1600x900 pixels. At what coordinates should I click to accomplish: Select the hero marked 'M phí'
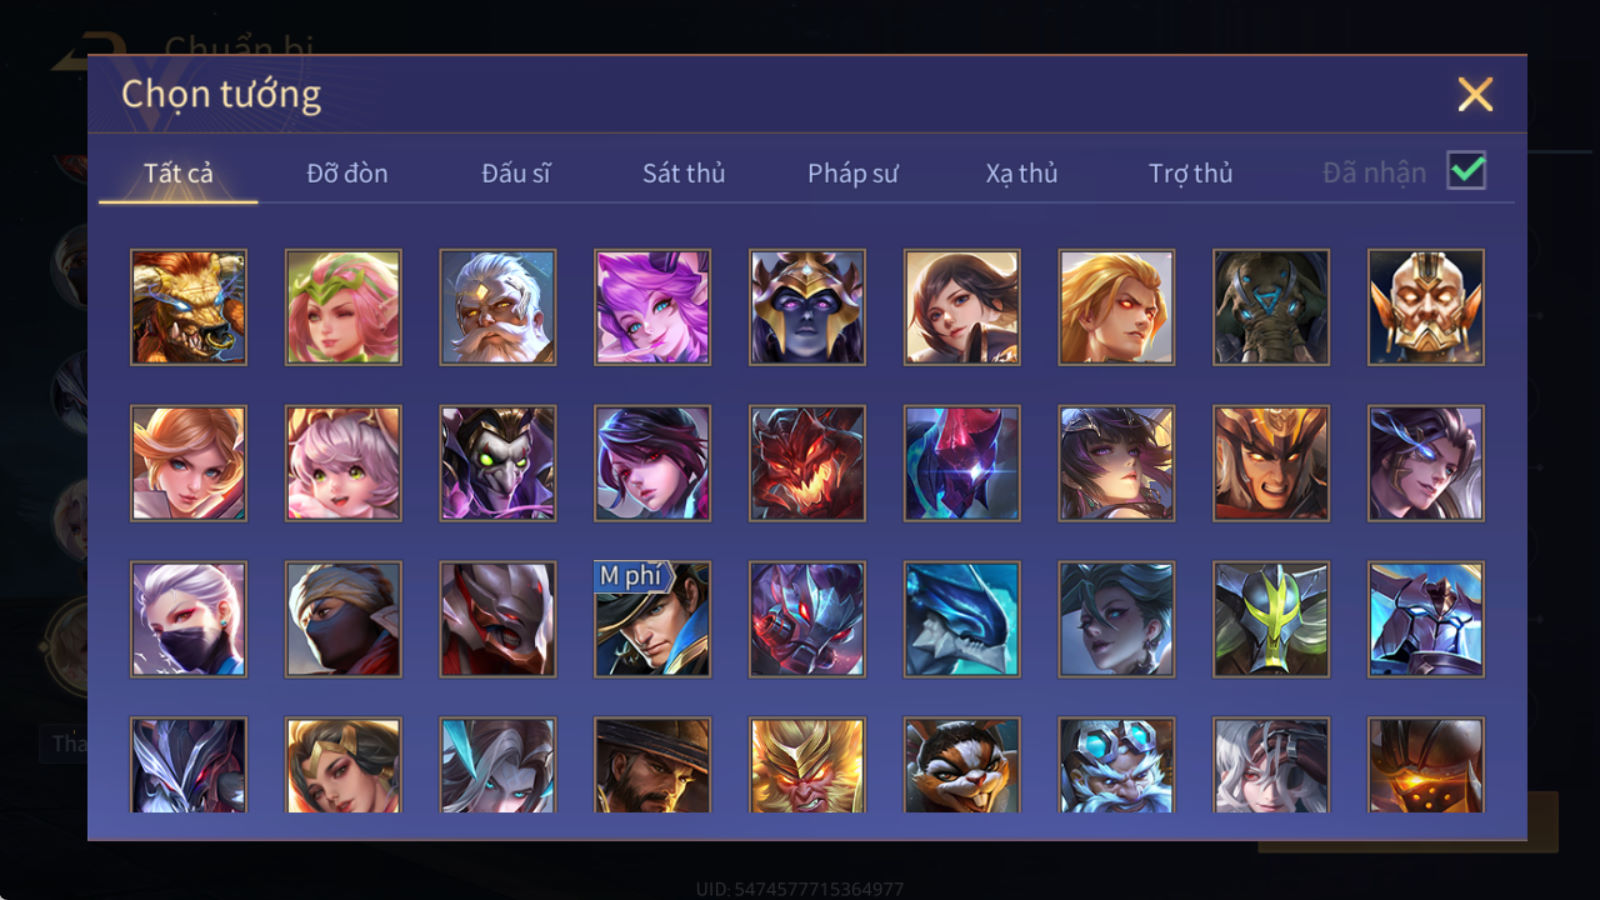point(652,619)
